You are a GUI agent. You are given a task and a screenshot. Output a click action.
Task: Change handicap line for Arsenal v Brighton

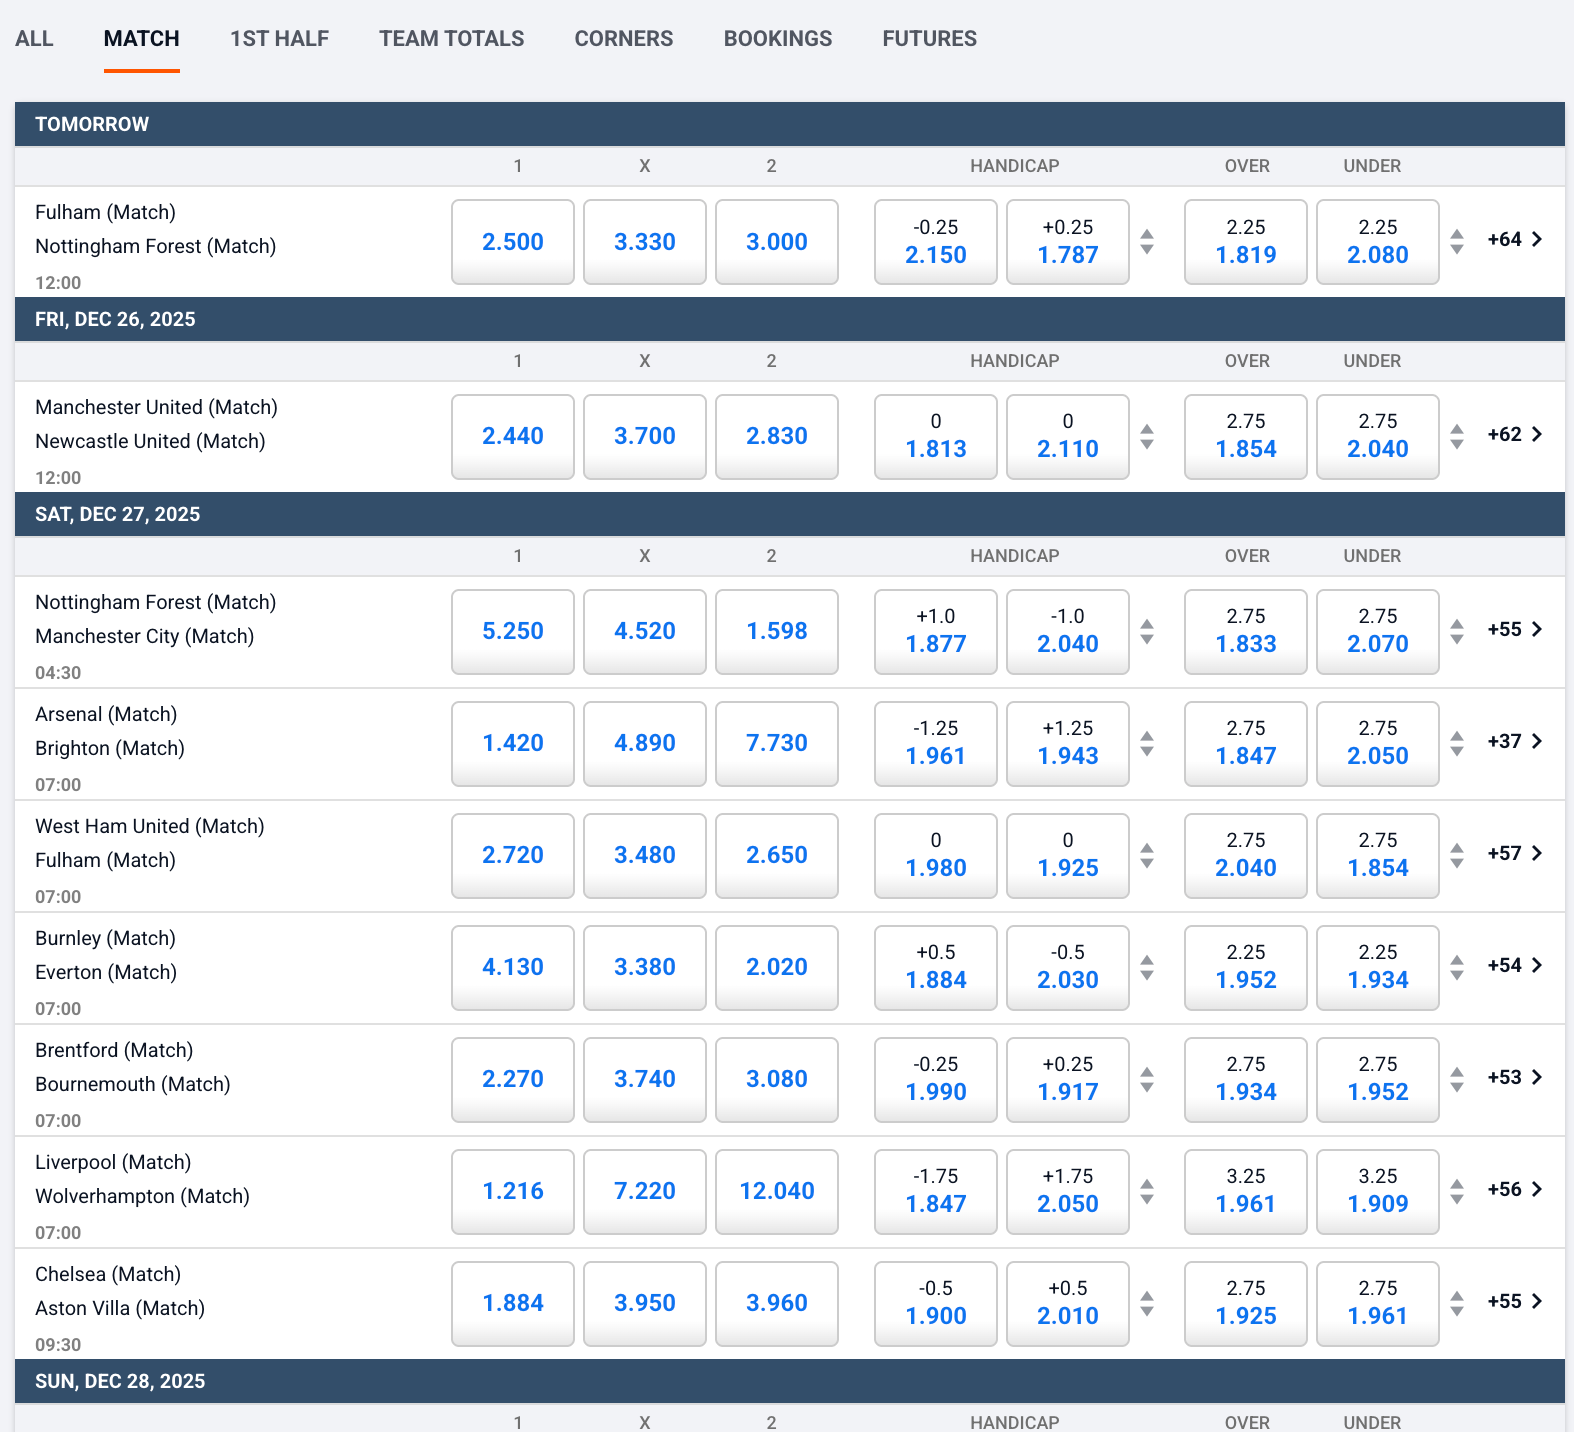(1147, 744)
